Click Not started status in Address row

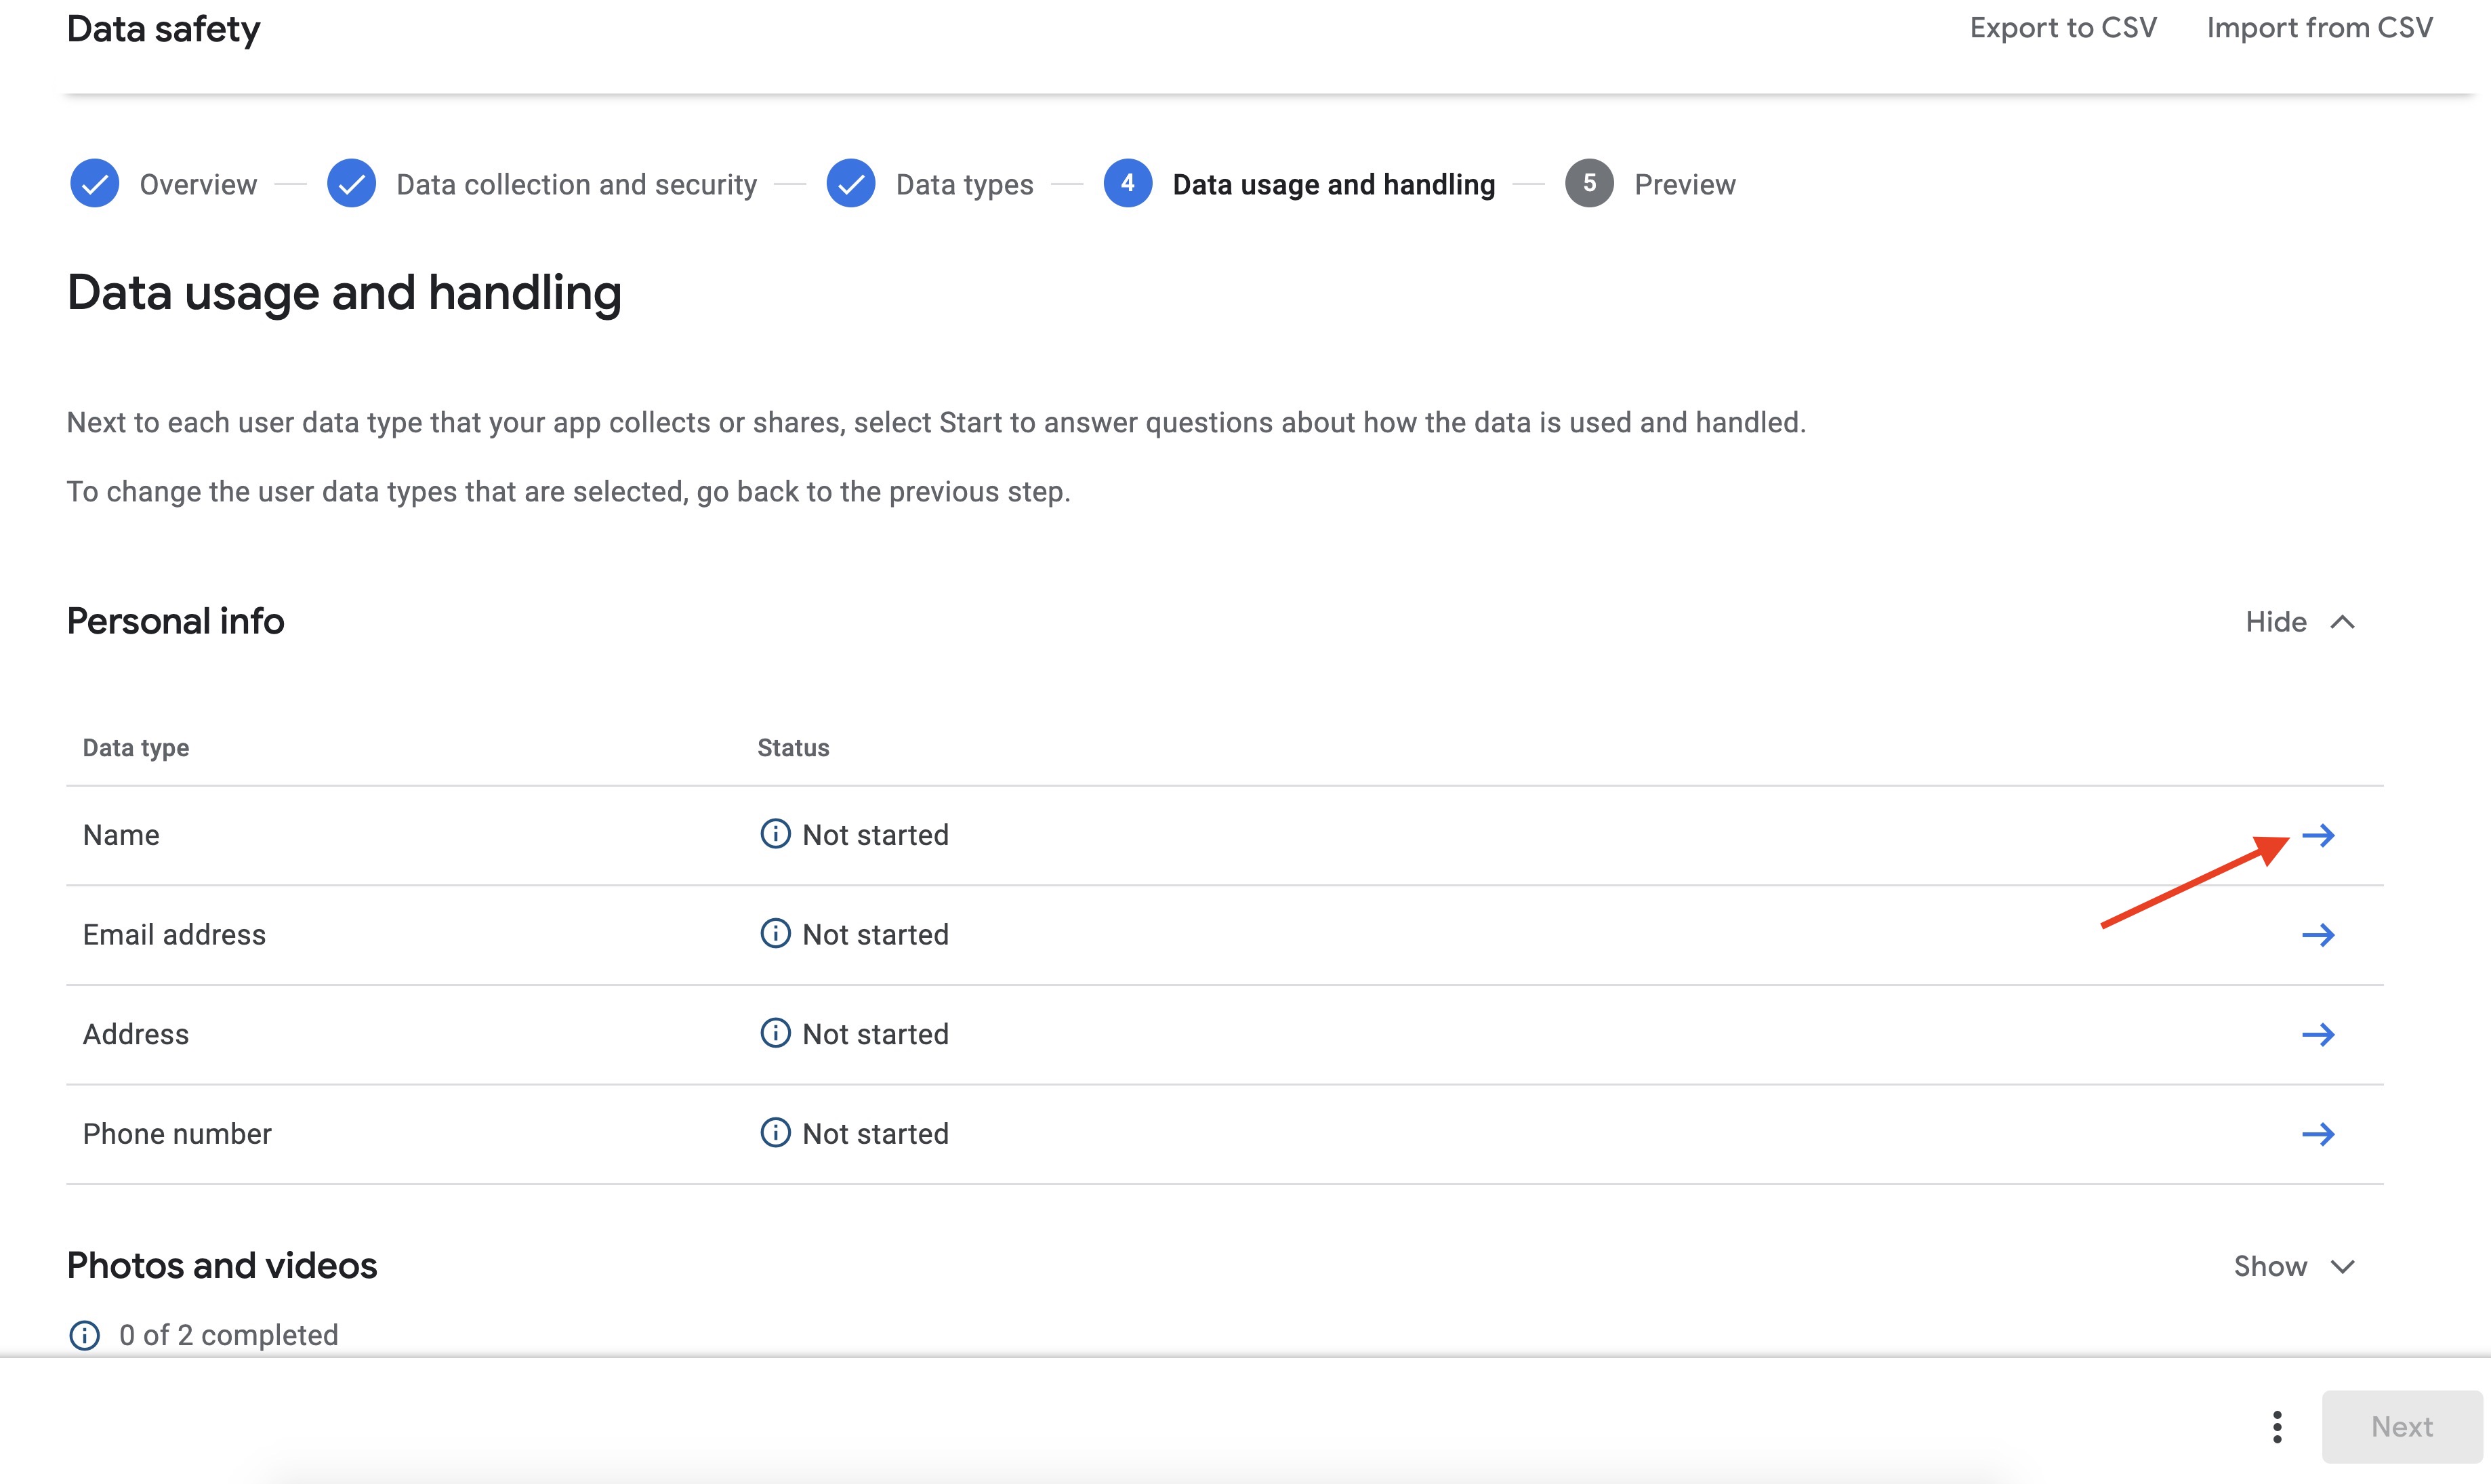[875, 1034]
